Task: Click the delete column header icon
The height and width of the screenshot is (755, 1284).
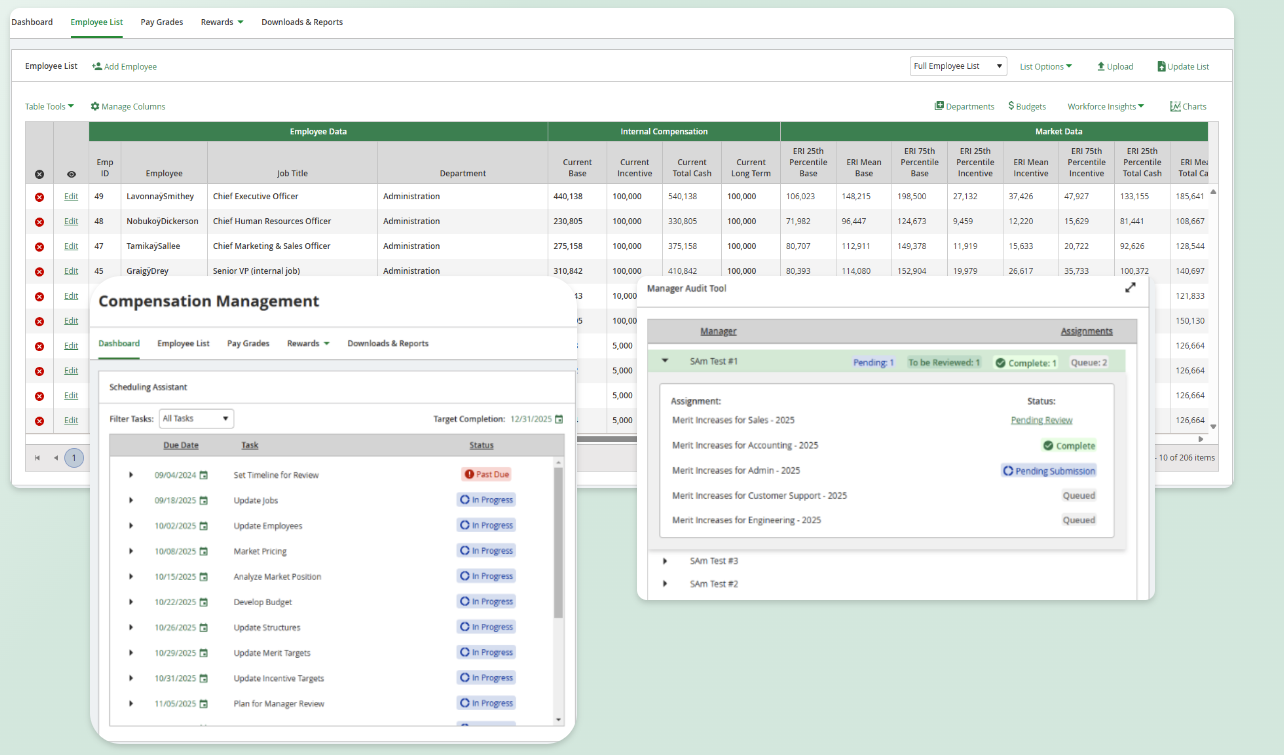Action: 39,174
